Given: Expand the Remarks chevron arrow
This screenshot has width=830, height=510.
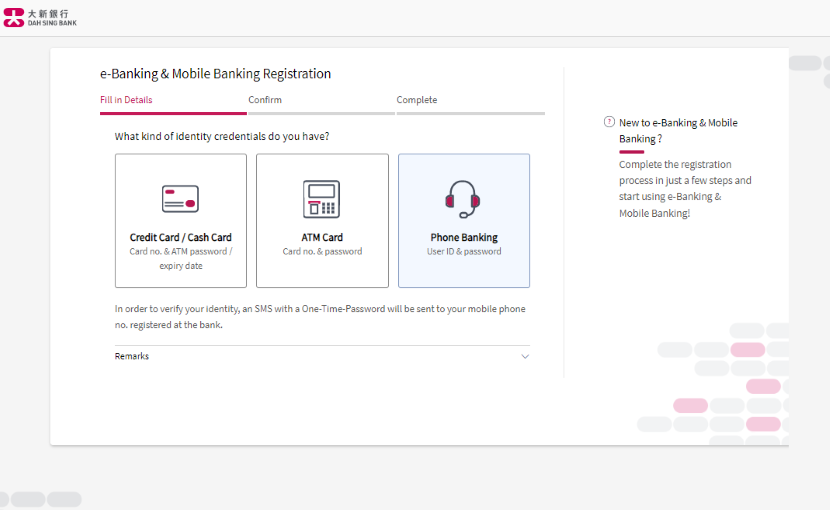Looking at the screenshot, I should click(x=525, y=356).
